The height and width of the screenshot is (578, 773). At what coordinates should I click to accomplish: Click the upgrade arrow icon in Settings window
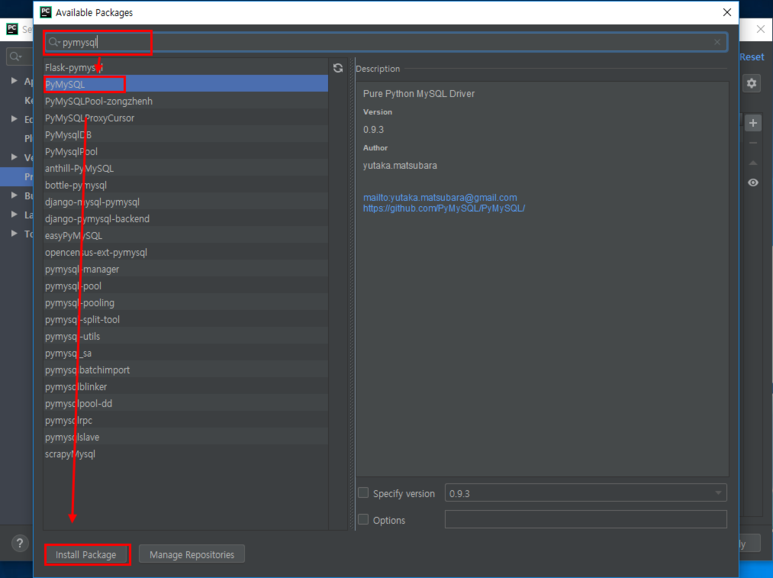[753, 163]
